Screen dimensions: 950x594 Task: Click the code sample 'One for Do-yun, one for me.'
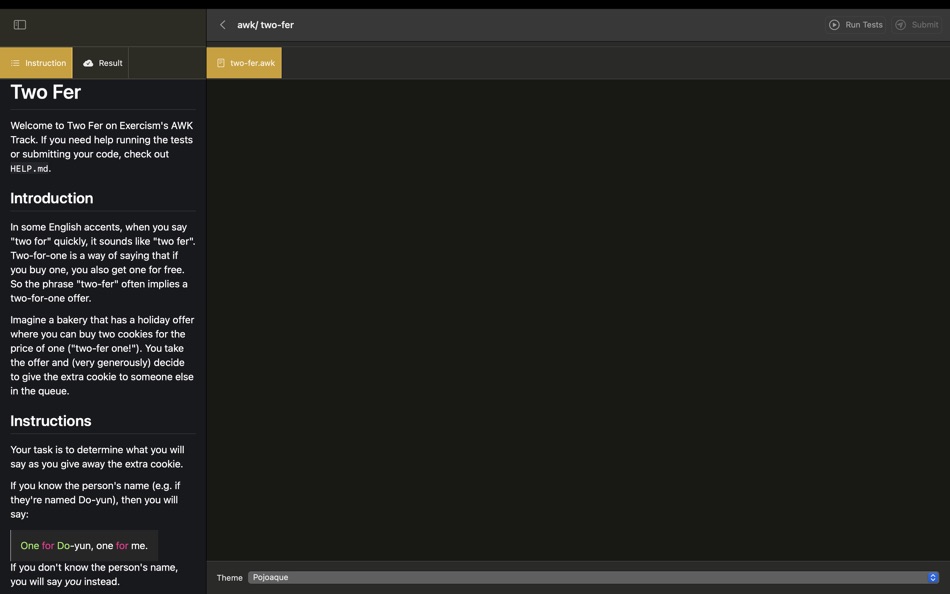pos(84,546)
